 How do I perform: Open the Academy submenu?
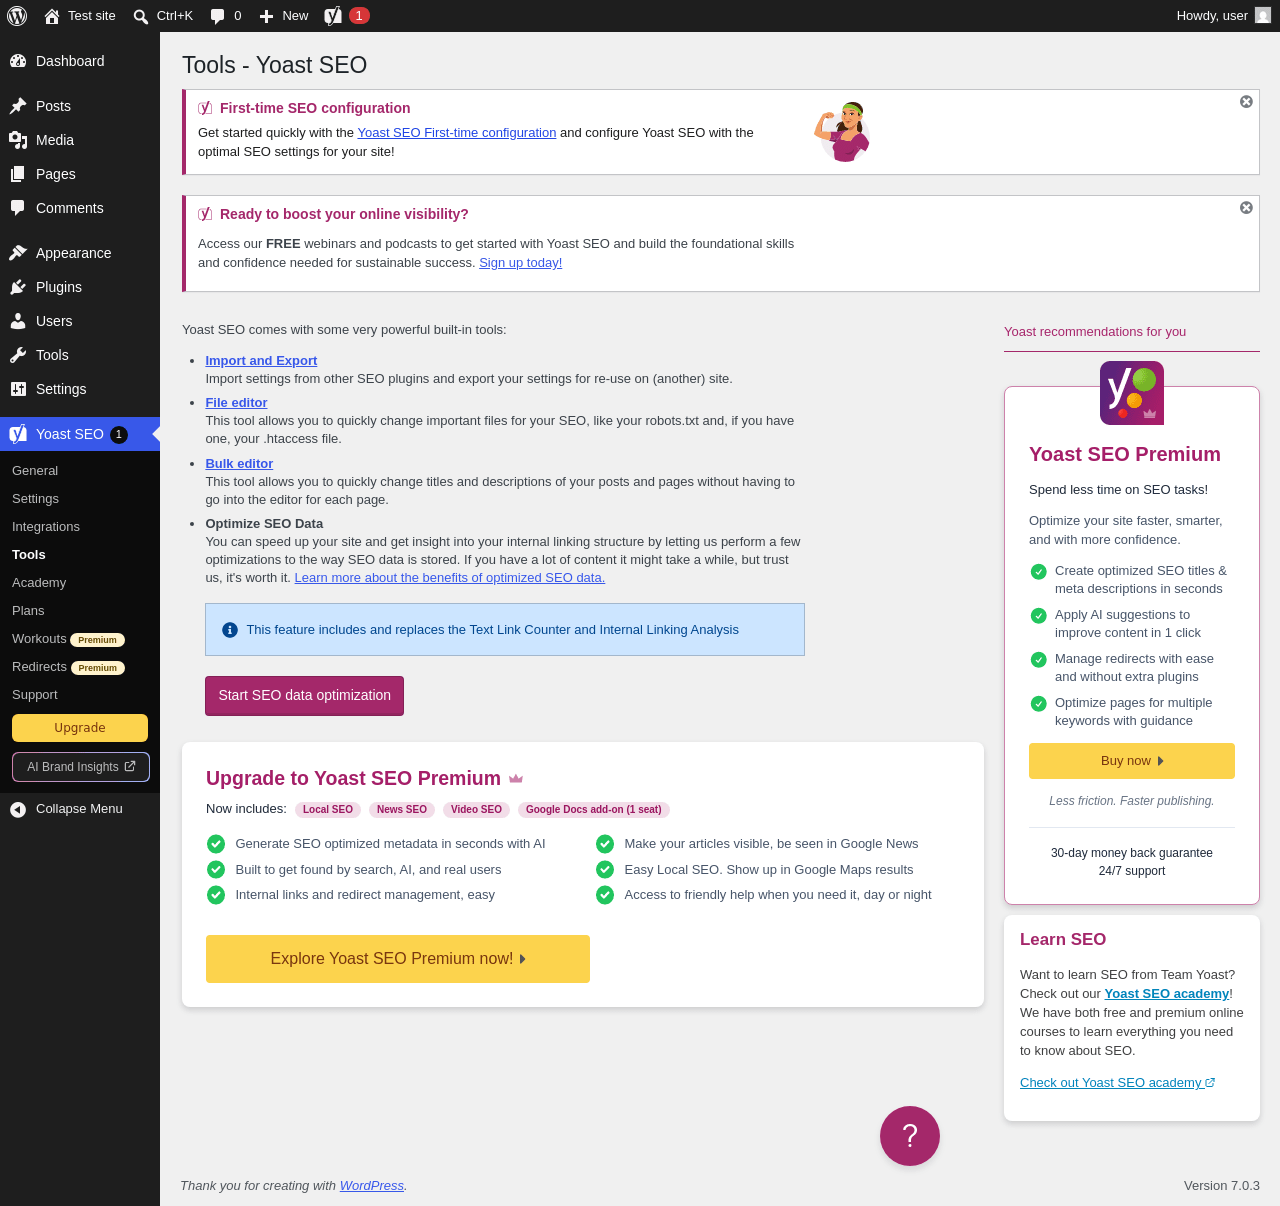pos(80,583)
